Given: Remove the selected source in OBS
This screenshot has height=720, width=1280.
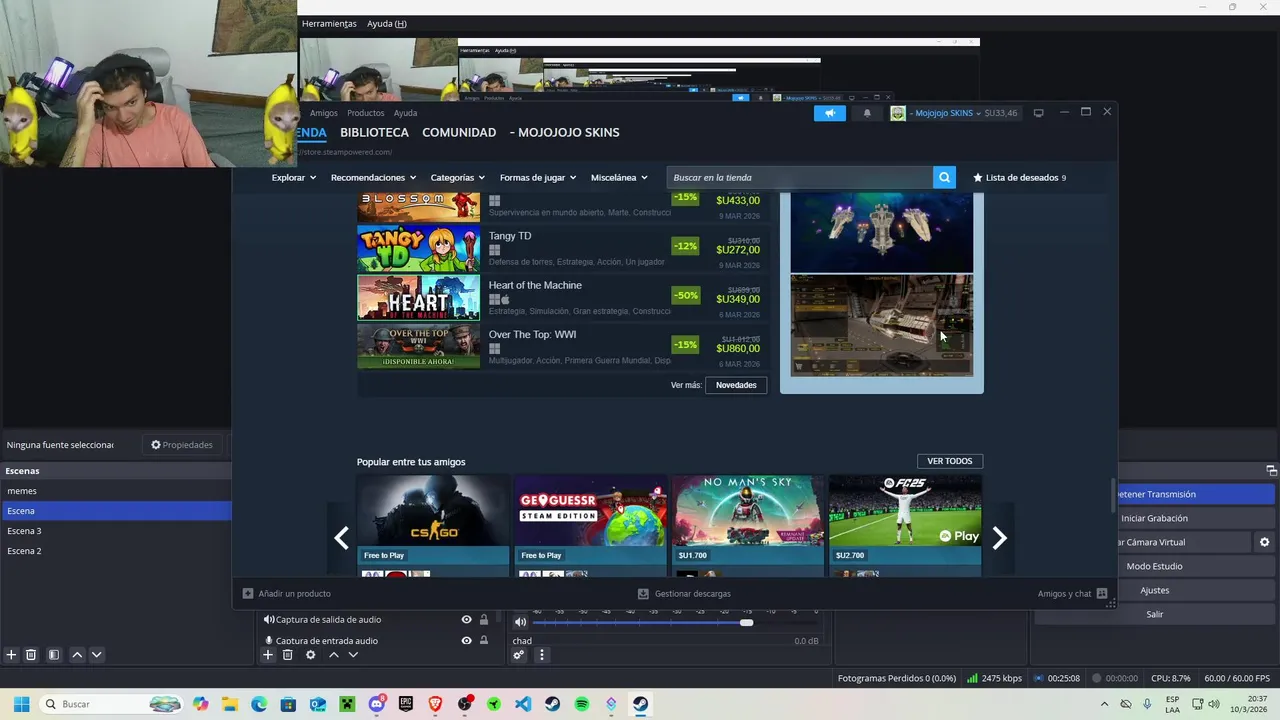Looking at the screenshot, I should coord(287,655).
